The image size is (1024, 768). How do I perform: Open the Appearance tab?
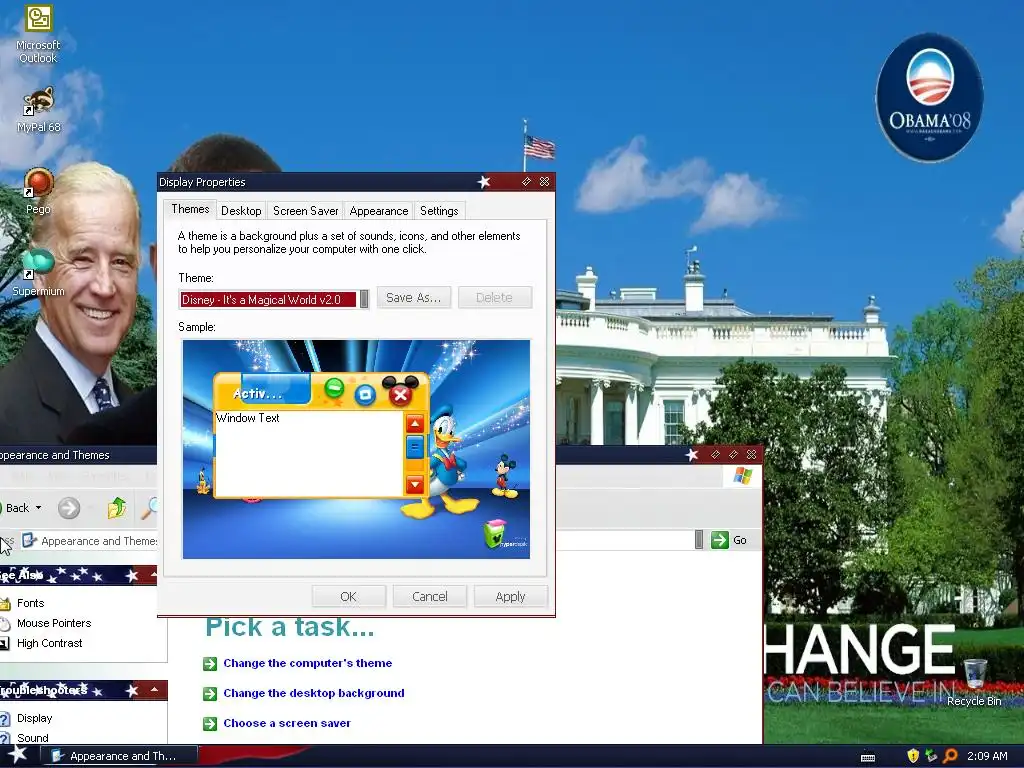point(379,211)
